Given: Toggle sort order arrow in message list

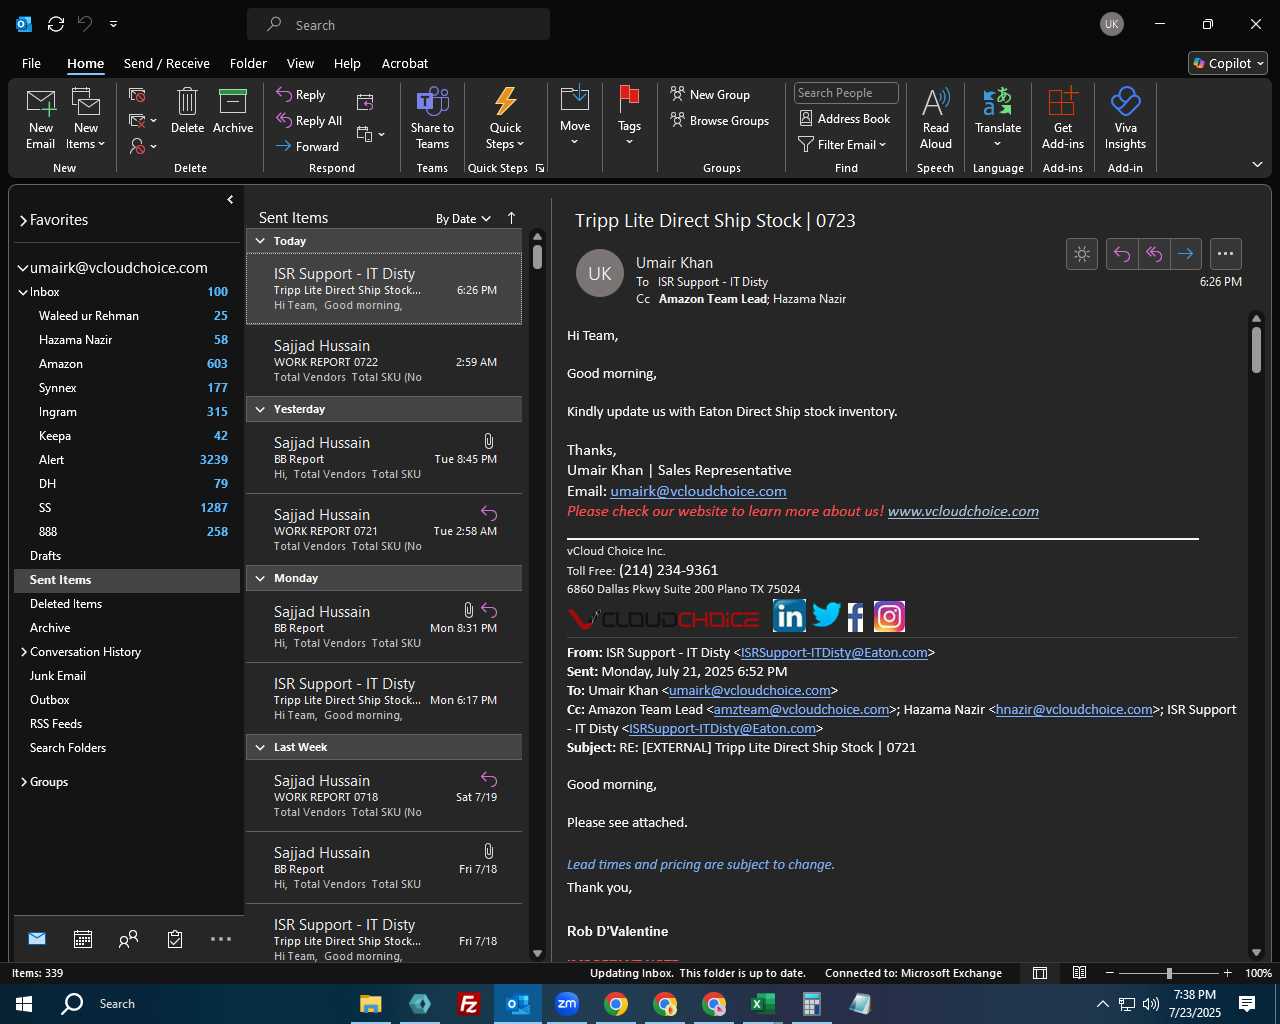Looking at the screenshot, I should click(511, 218).
